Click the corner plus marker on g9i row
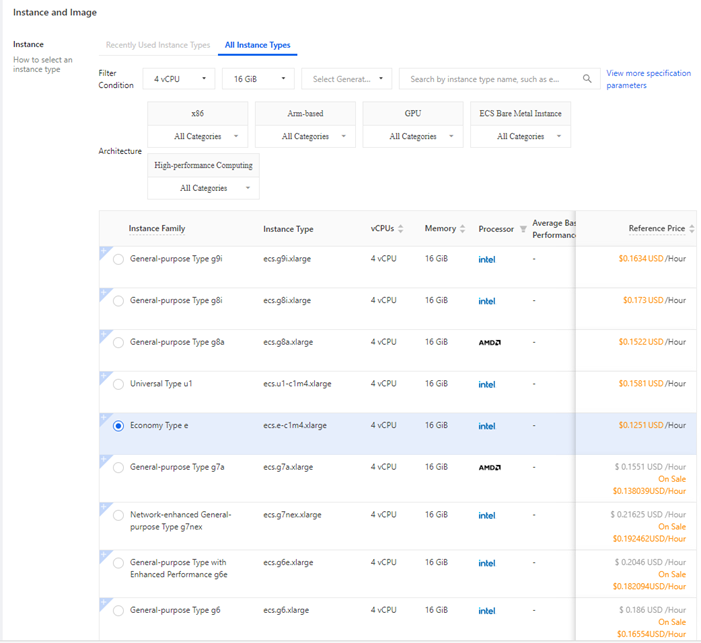 104,251
